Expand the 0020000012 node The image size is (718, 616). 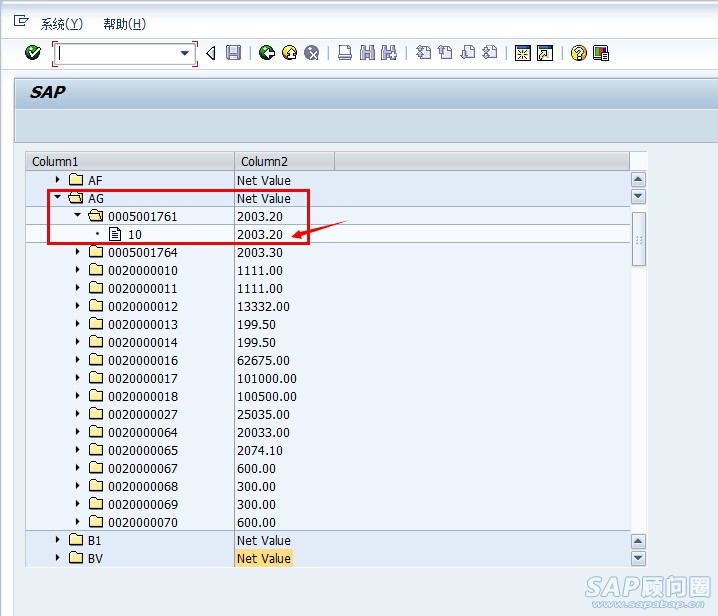(x=77, y=306)
